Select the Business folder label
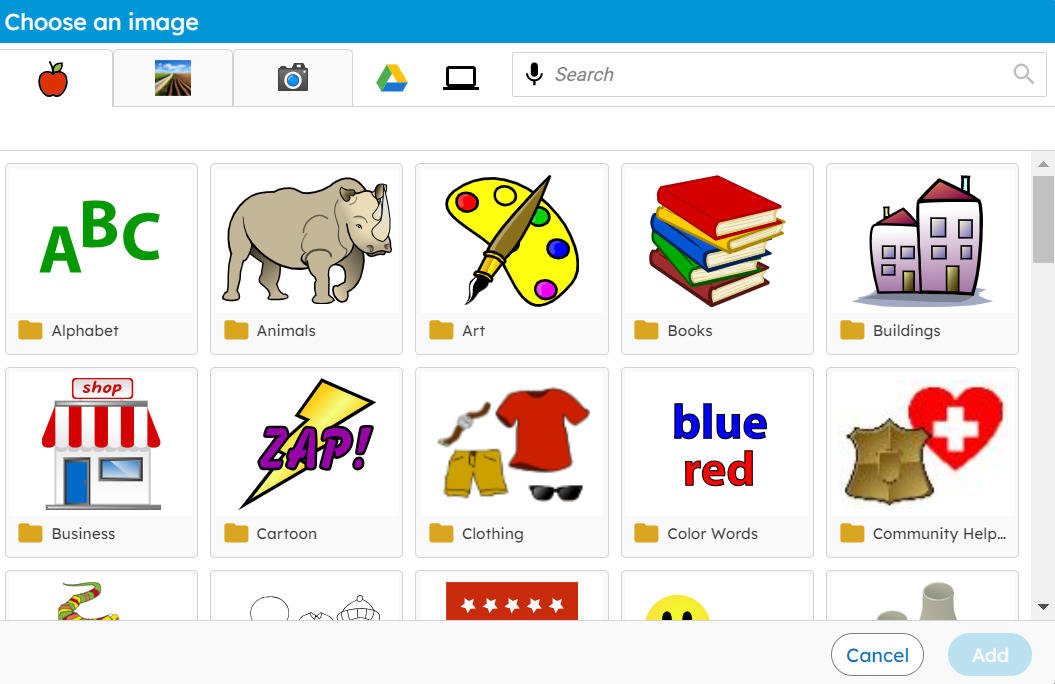Viewport: 1055px width, 684px height. (x=83, y=534)
